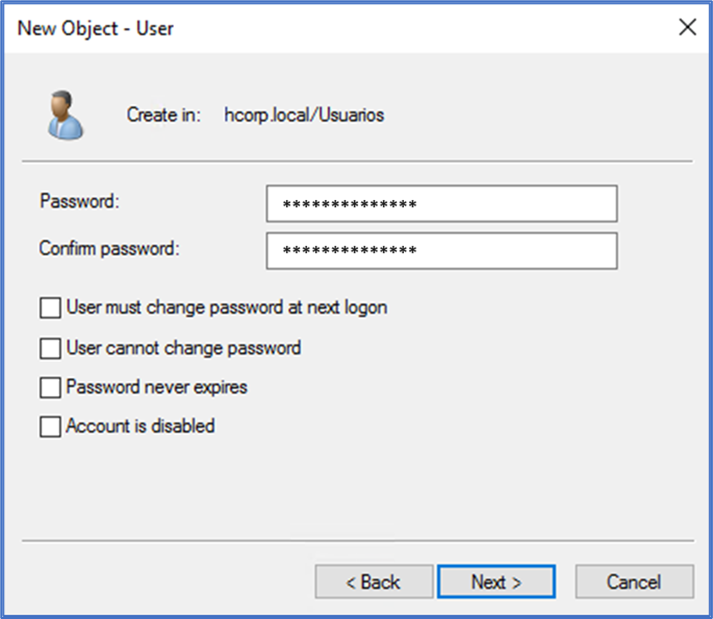This screenshot has height=619, width=713.
Task: Tick the box beside User cannot change password
Action: (50, 349)
